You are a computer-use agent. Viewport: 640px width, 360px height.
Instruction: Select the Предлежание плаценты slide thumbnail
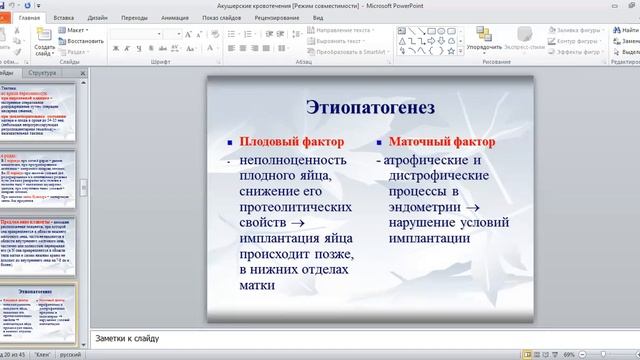37,246
